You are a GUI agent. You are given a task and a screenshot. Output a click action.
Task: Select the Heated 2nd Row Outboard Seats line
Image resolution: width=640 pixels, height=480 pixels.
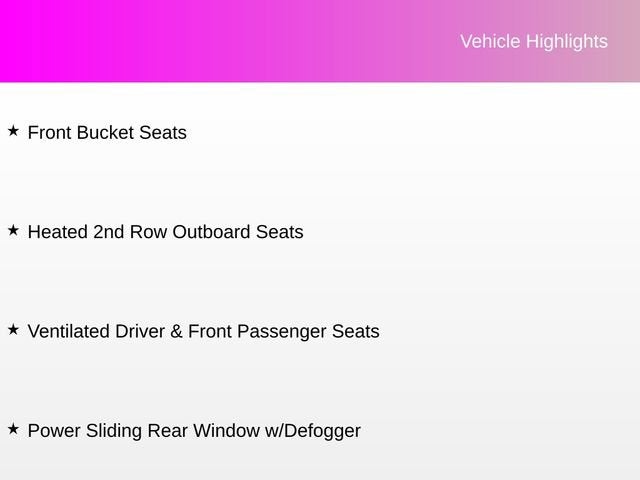[x=165, y=232]
